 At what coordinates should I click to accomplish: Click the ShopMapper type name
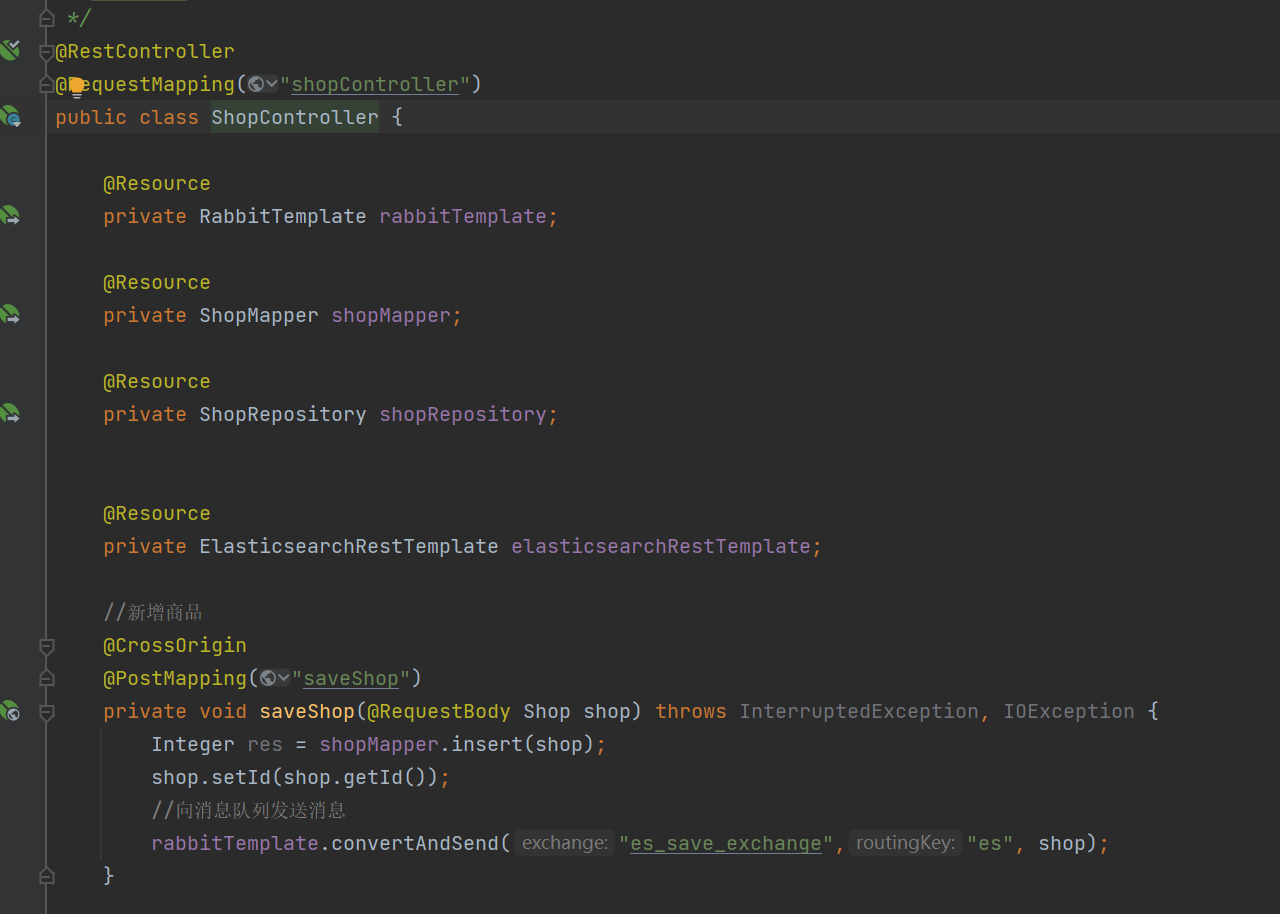259,315
